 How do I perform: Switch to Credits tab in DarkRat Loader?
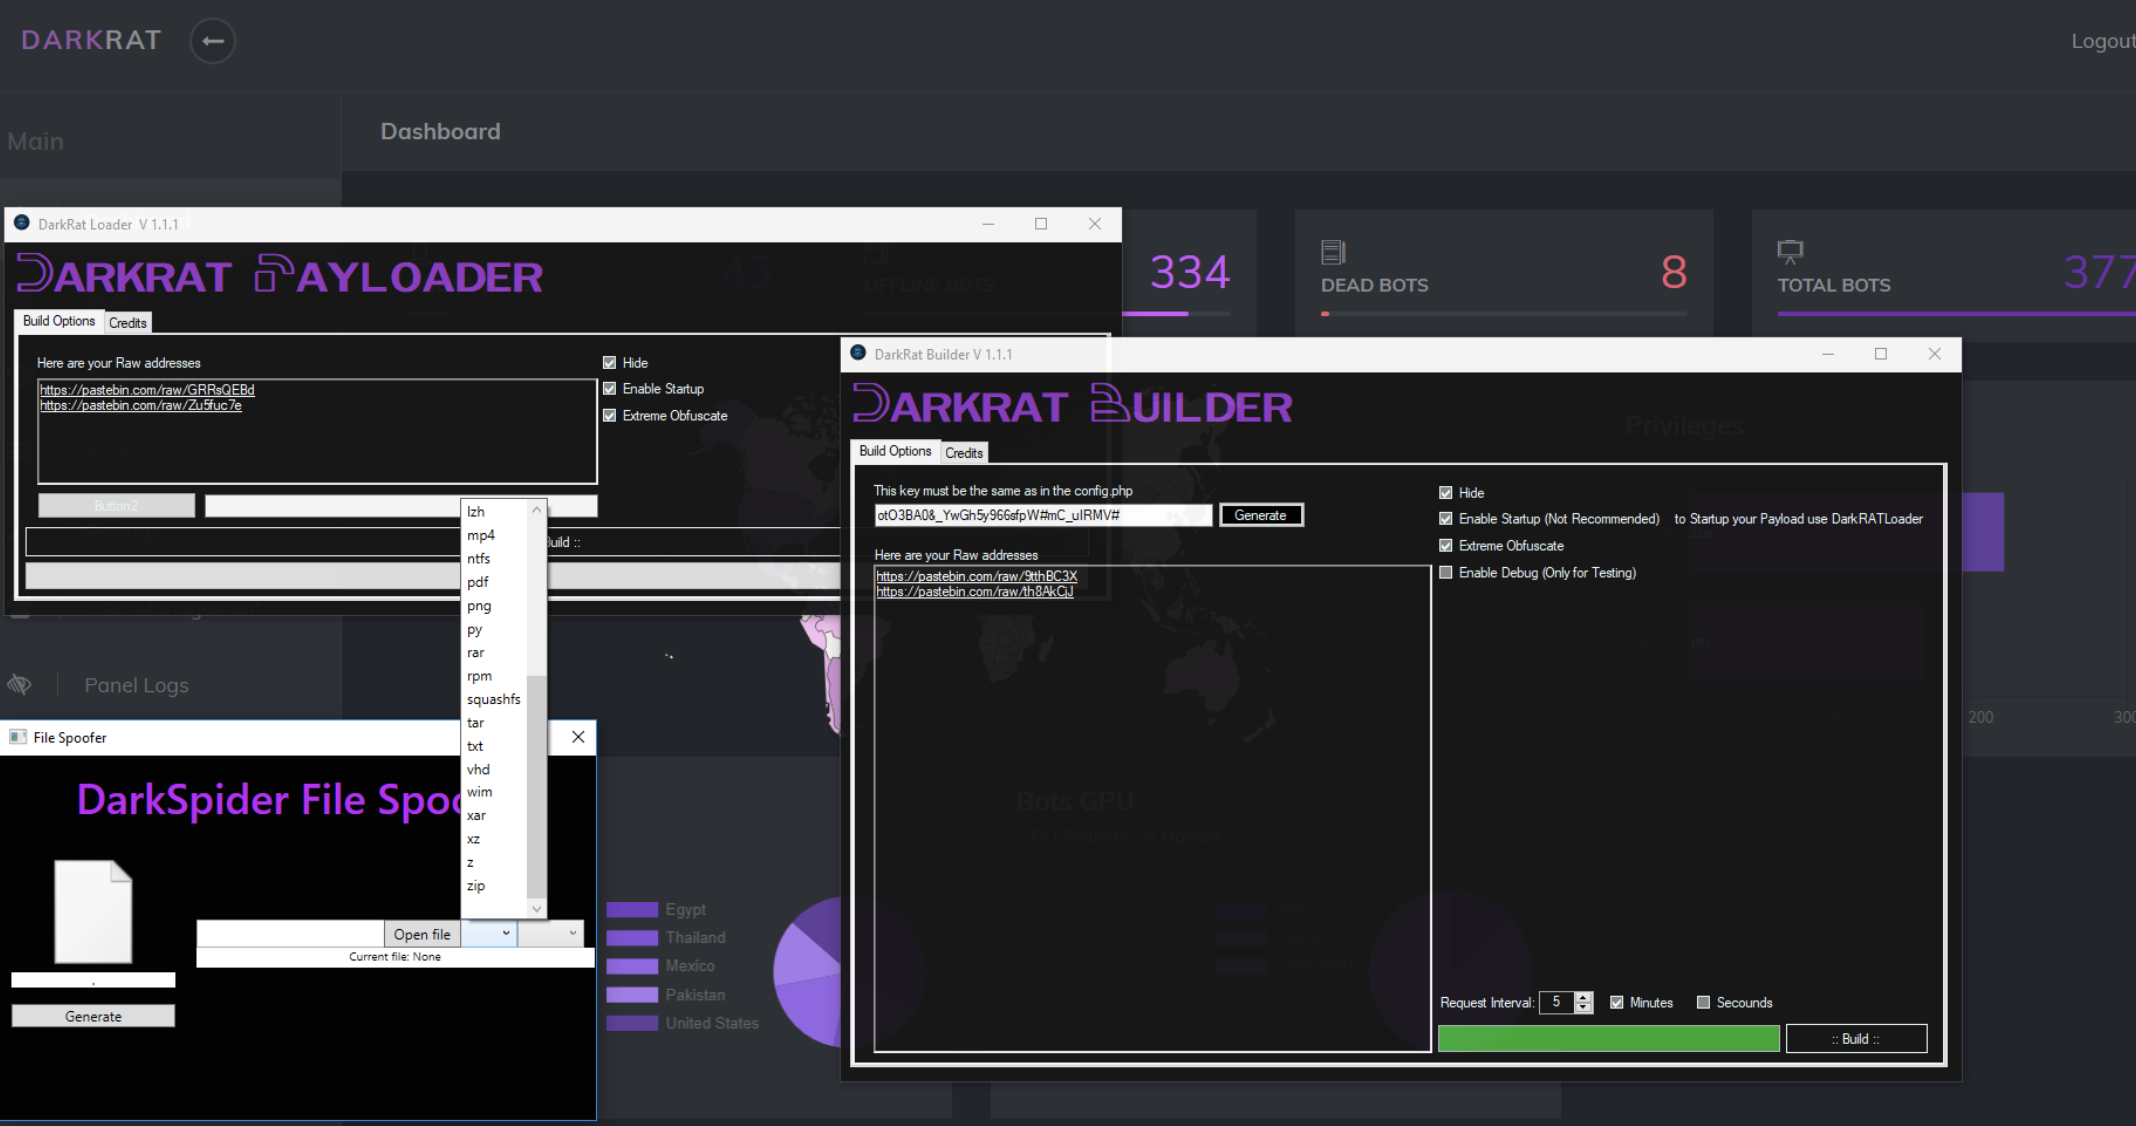pos(127,323)
